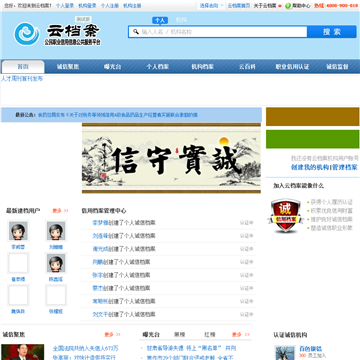This screenshot has height=360, width=360.
Task: Open the 云档案首页 top link
Action: click(x=239, y=6)
